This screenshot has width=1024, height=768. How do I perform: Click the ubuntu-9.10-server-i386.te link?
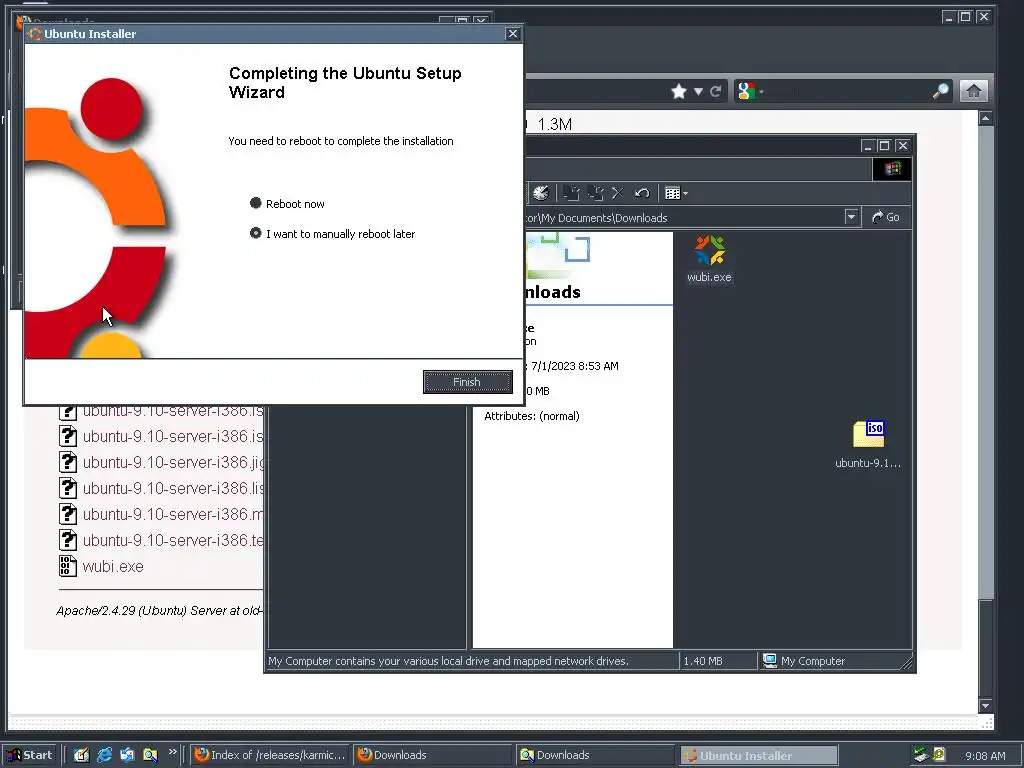pyautogui.click(x=173, y=540)
